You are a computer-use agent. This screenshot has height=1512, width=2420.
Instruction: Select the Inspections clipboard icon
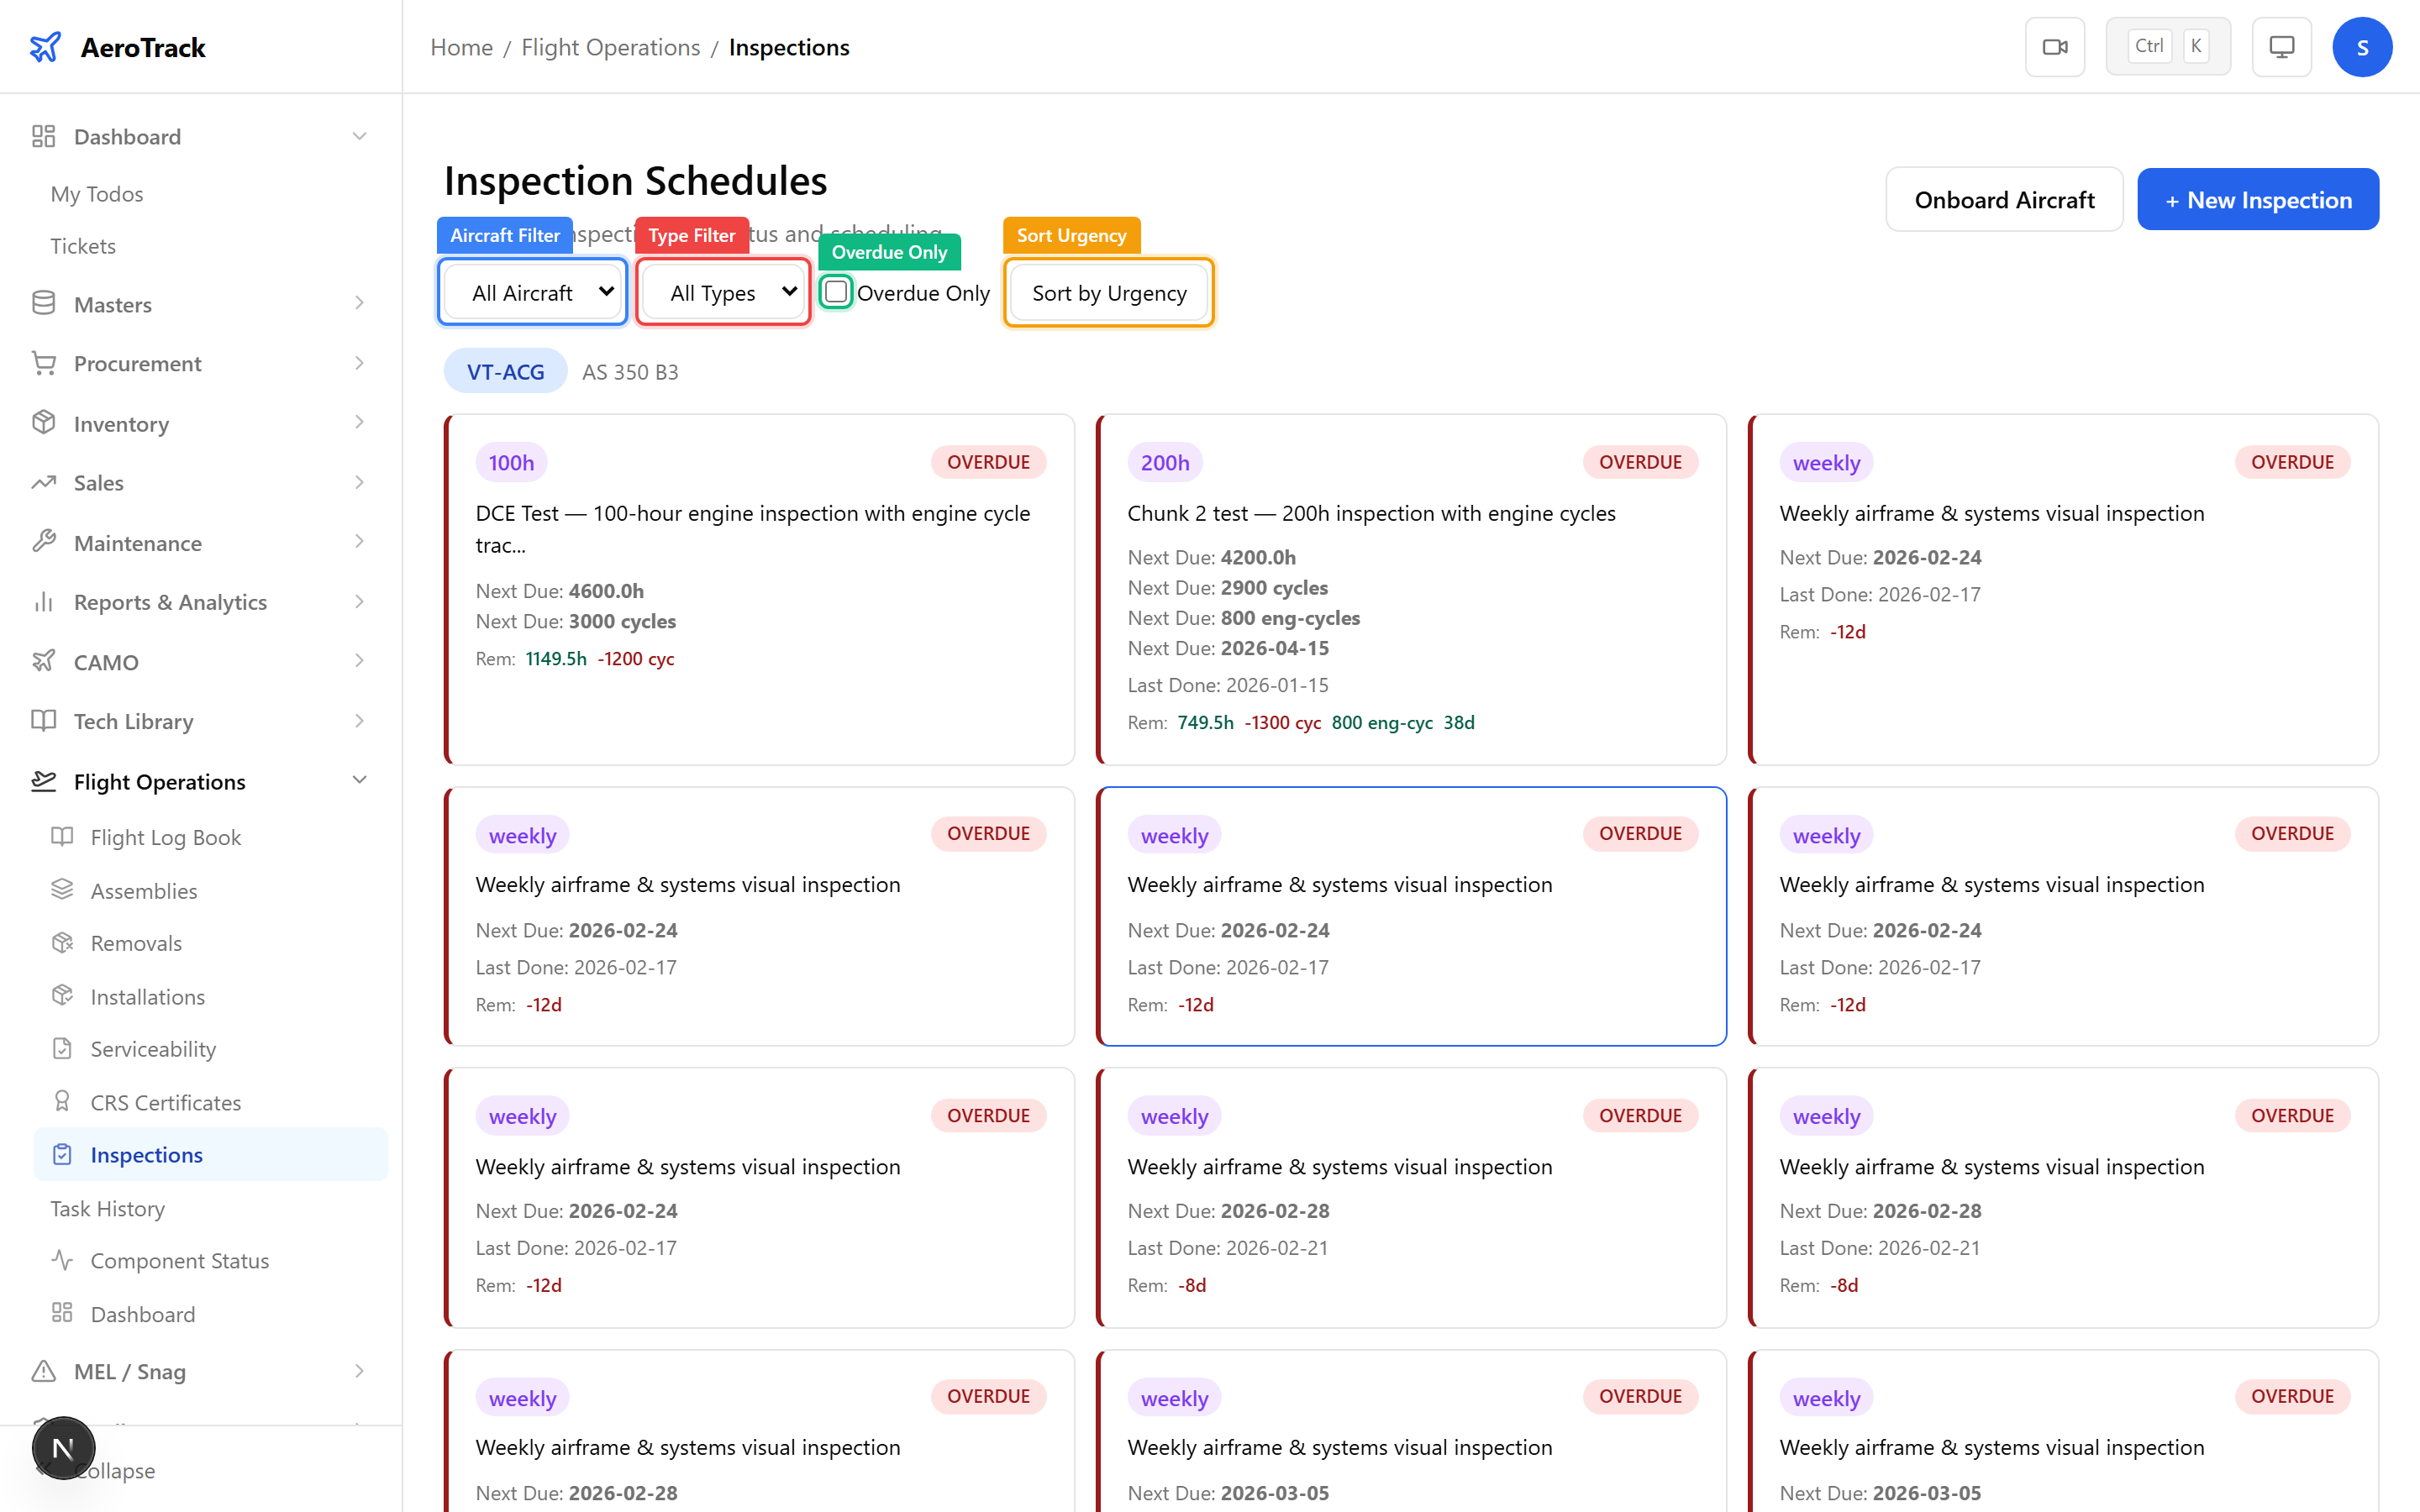(x=62, y=1154)
